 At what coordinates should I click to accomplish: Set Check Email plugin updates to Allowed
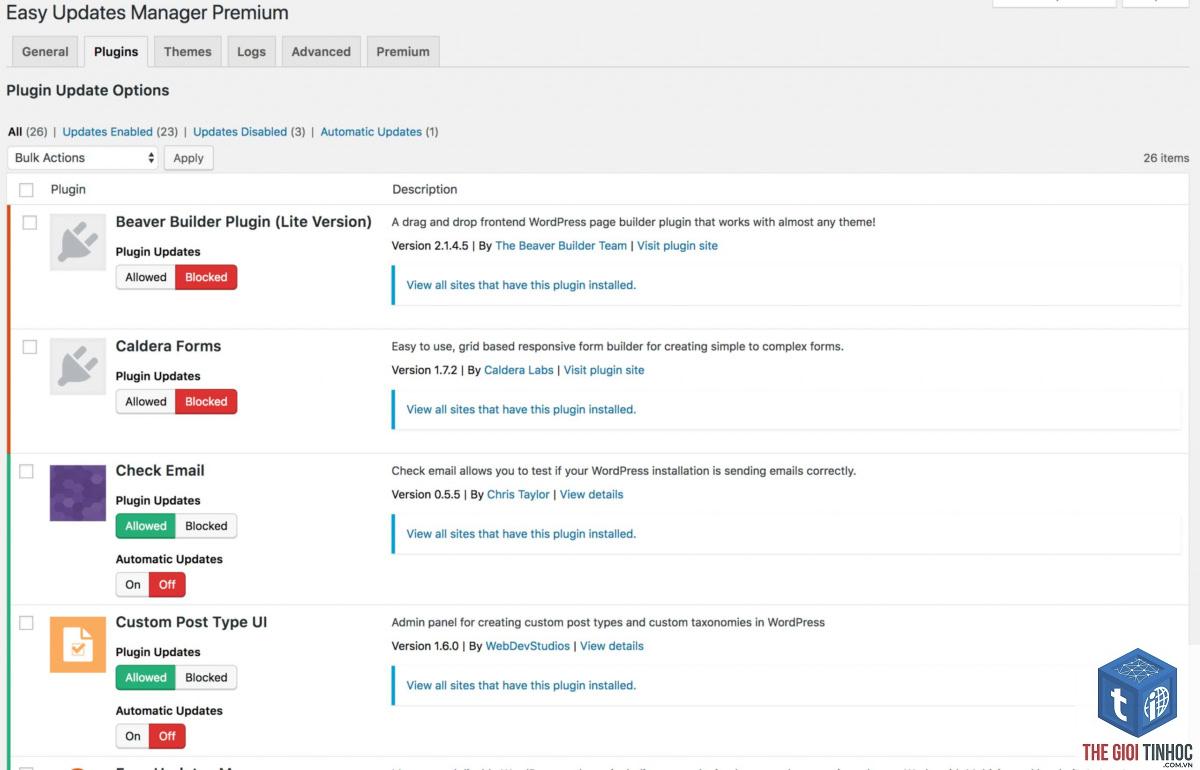tap(146, 526)
